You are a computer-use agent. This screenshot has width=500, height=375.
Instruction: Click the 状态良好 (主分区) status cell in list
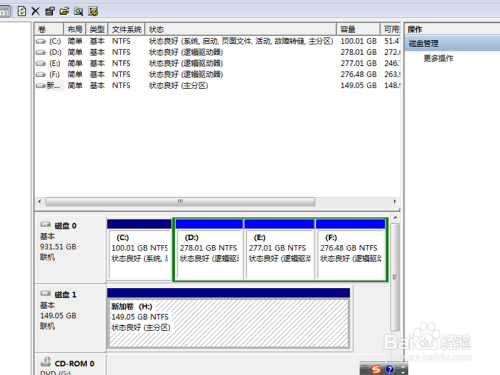tap(178, 86)
